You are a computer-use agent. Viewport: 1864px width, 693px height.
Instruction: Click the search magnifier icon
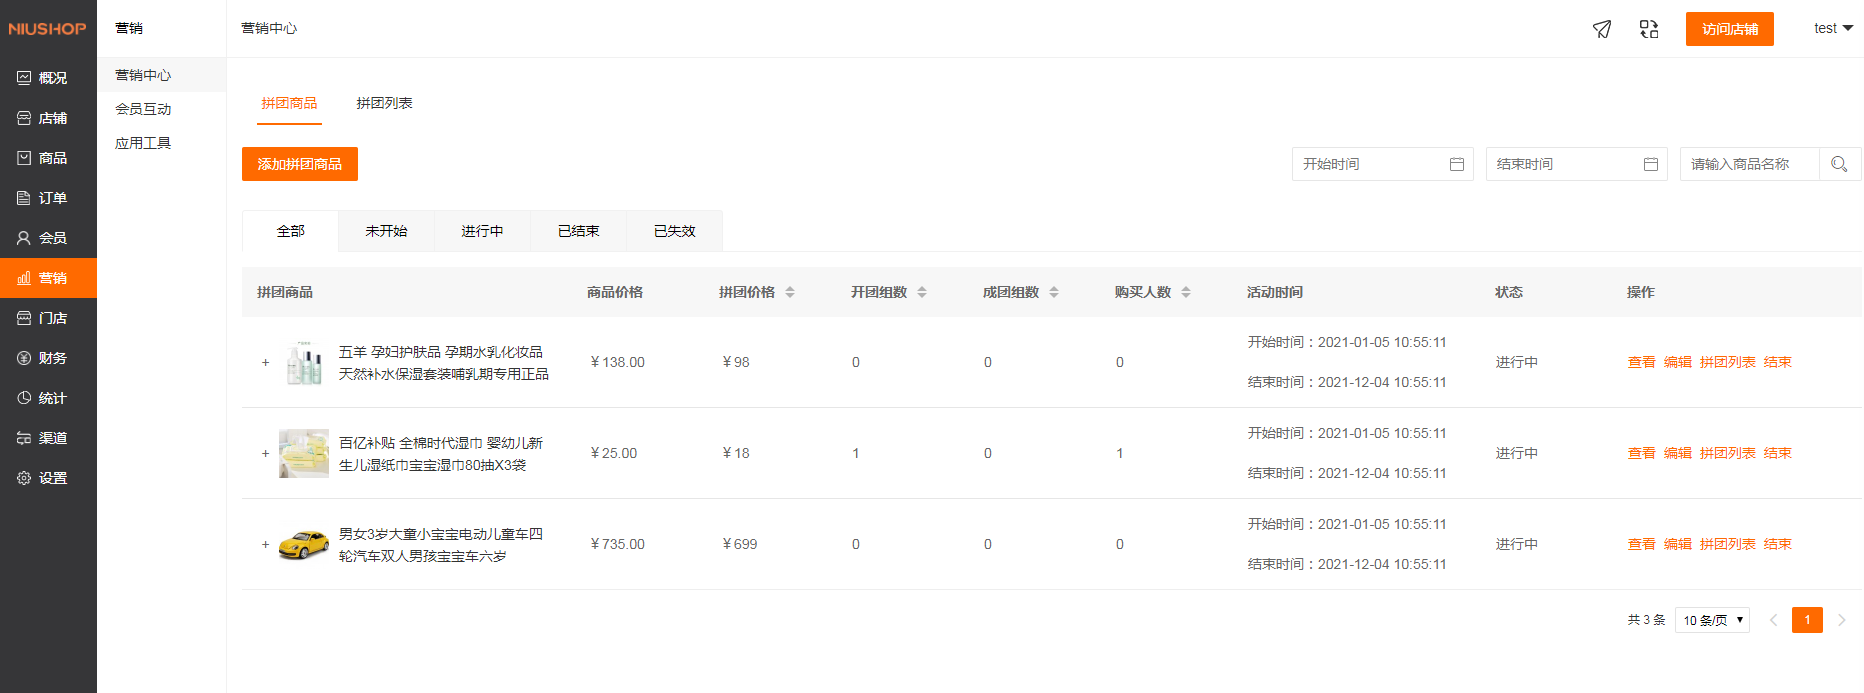pos(1839,164)
